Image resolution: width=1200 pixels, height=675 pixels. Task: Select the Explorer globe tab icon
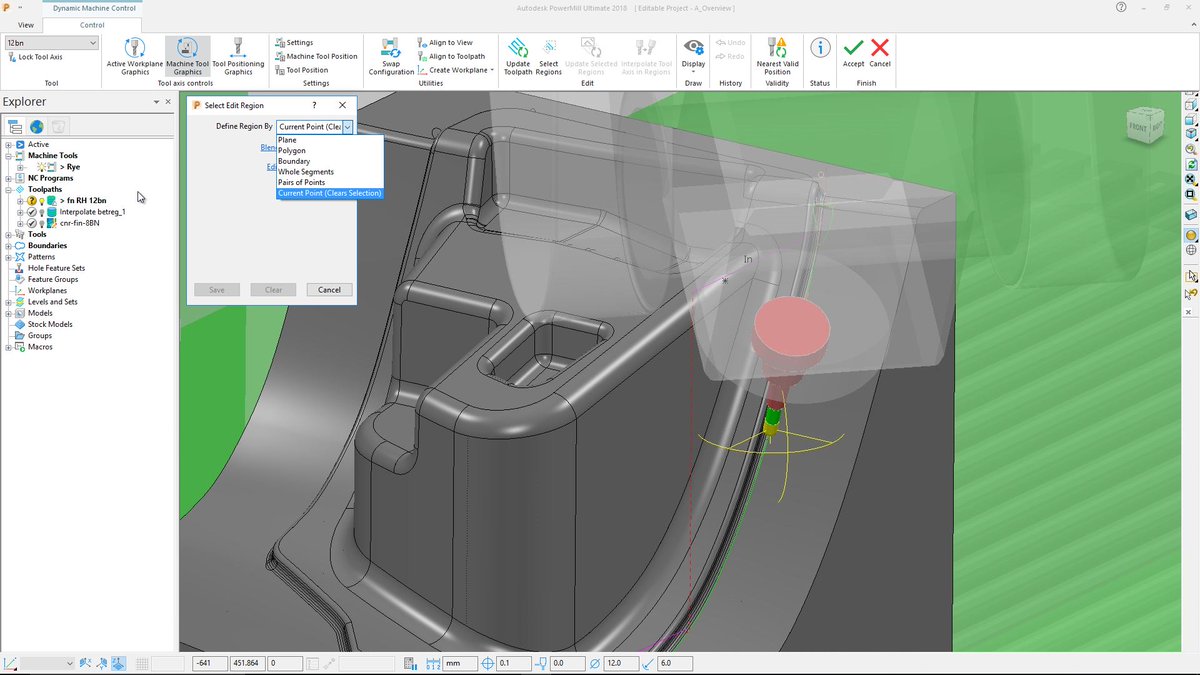pos(37,126)
